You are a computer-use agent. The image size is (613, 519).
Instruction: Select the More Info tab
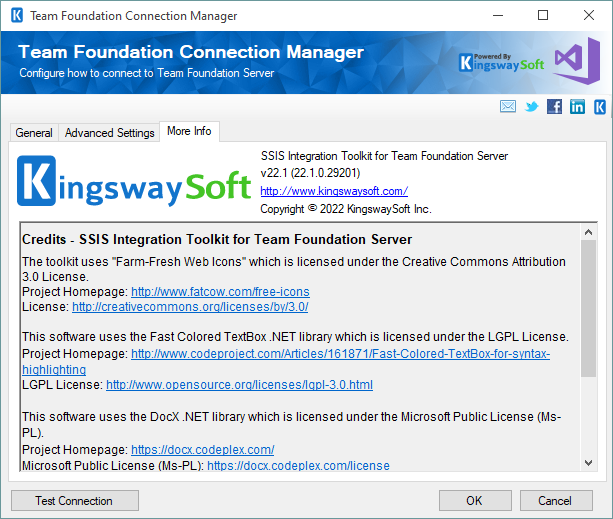[x=189, y=131]
